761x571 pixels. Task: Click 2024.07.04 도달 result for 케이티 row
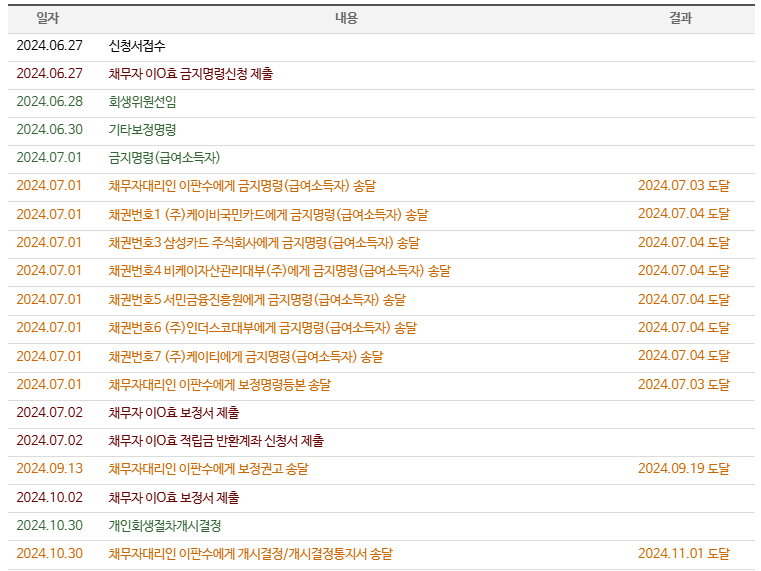[x=684, y=356]
